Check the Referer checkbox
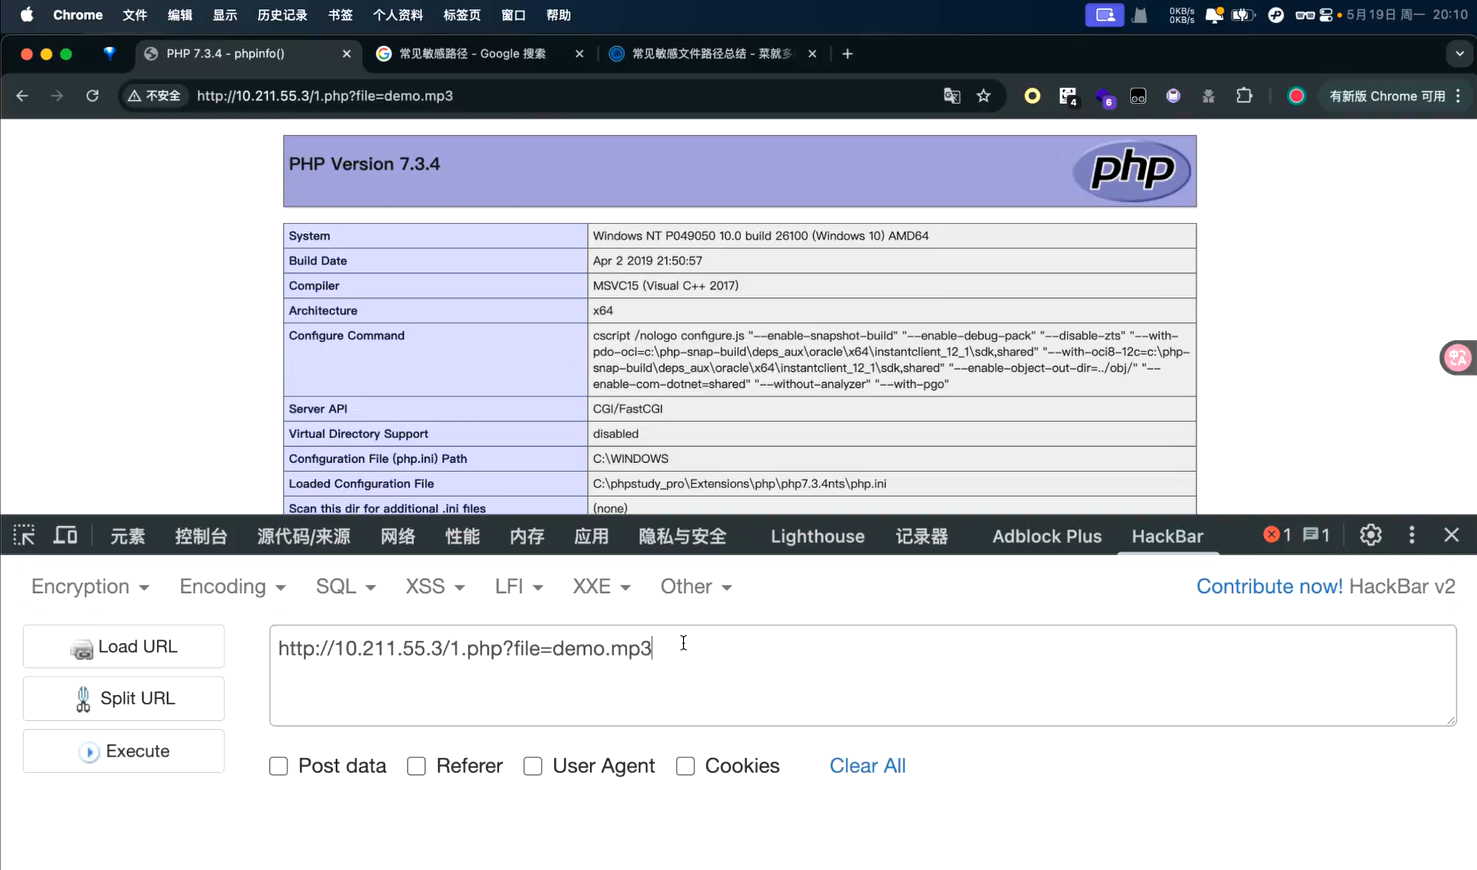Screen dimensions: 1477x870 pos(417,766)
